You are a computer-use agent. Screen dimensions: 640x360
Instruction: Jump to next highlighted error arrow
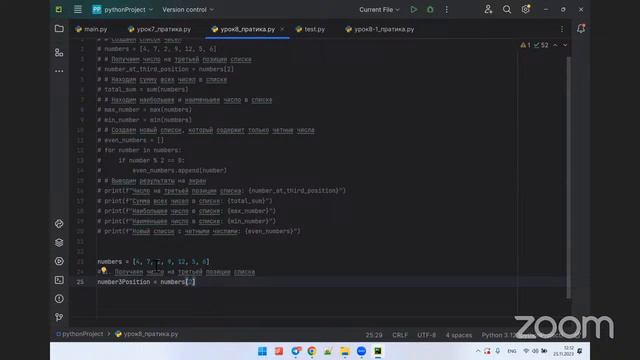click(x=565, y=45)
